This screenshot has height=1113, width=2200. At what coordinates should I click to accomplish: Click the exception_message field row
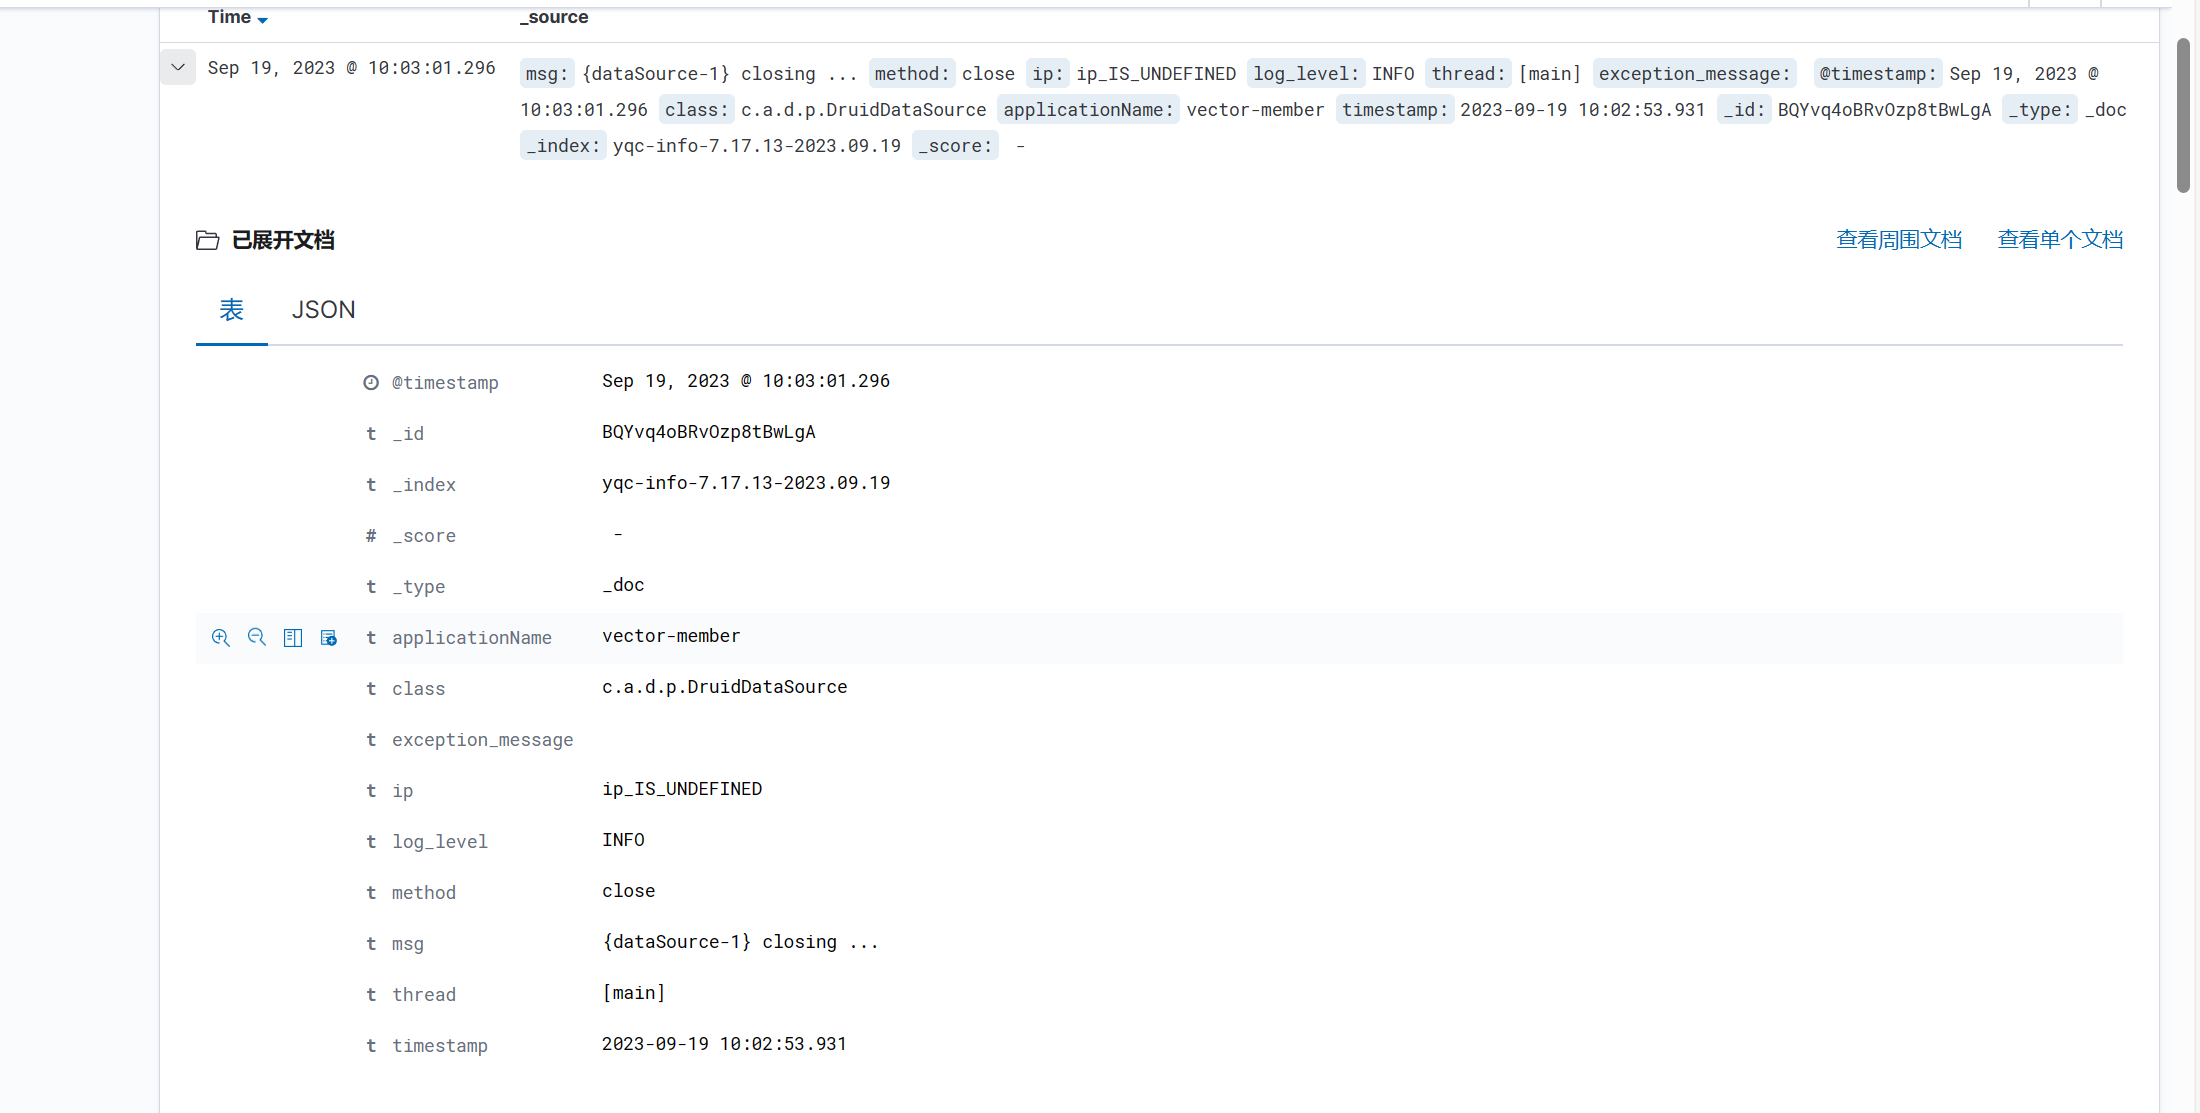[x=482, y=740]
